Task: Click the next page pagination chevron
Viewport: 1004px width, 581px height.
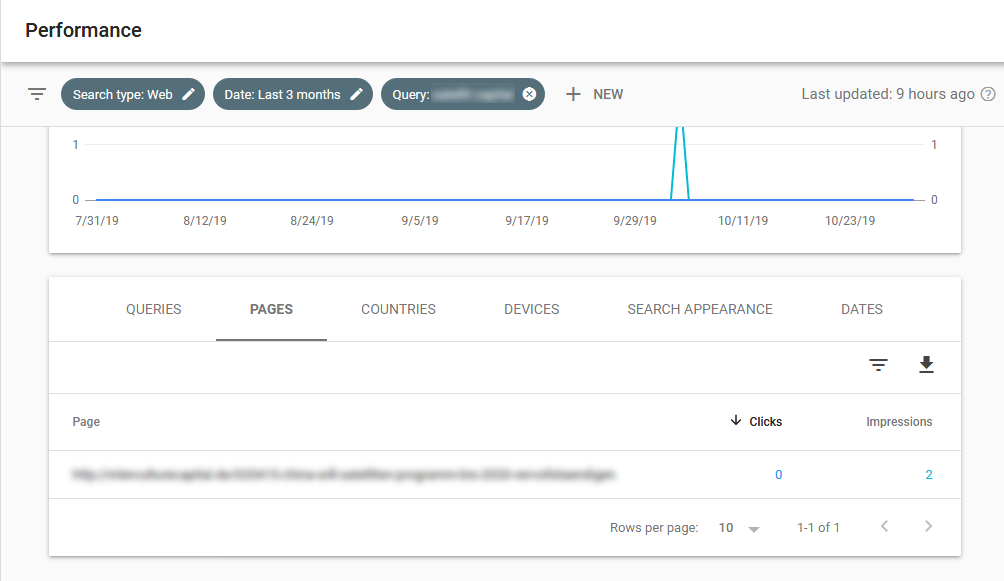Action: click(x=928, y=526)
